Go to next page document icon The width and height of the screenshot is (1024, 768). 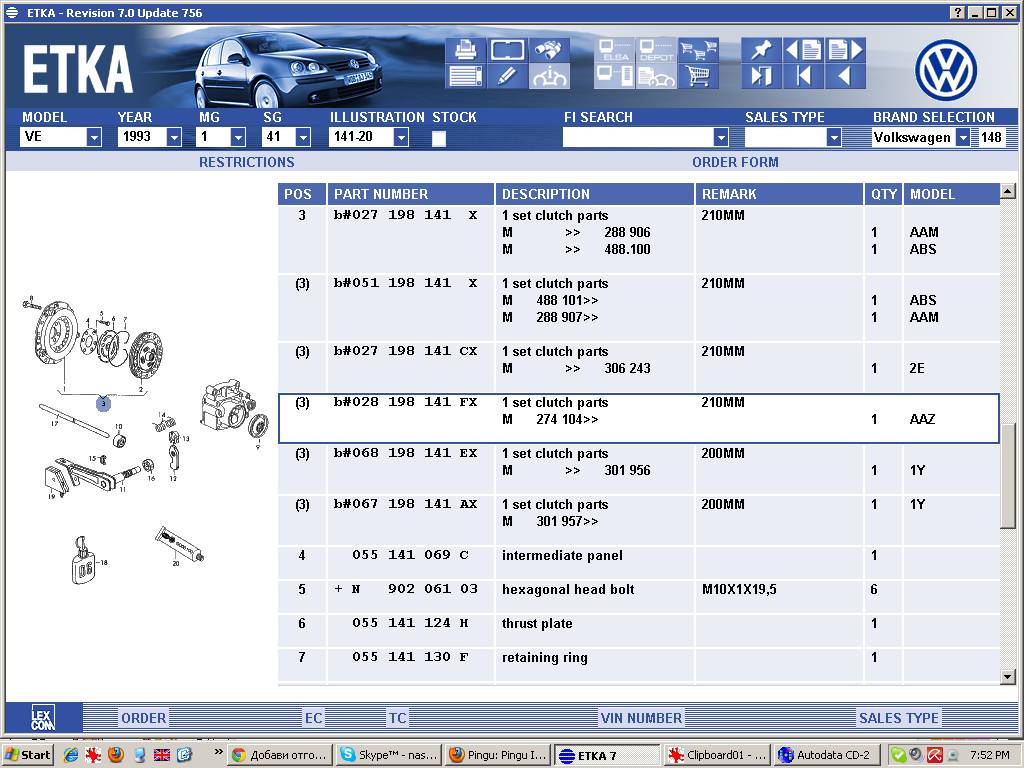(x=845, y=49)
